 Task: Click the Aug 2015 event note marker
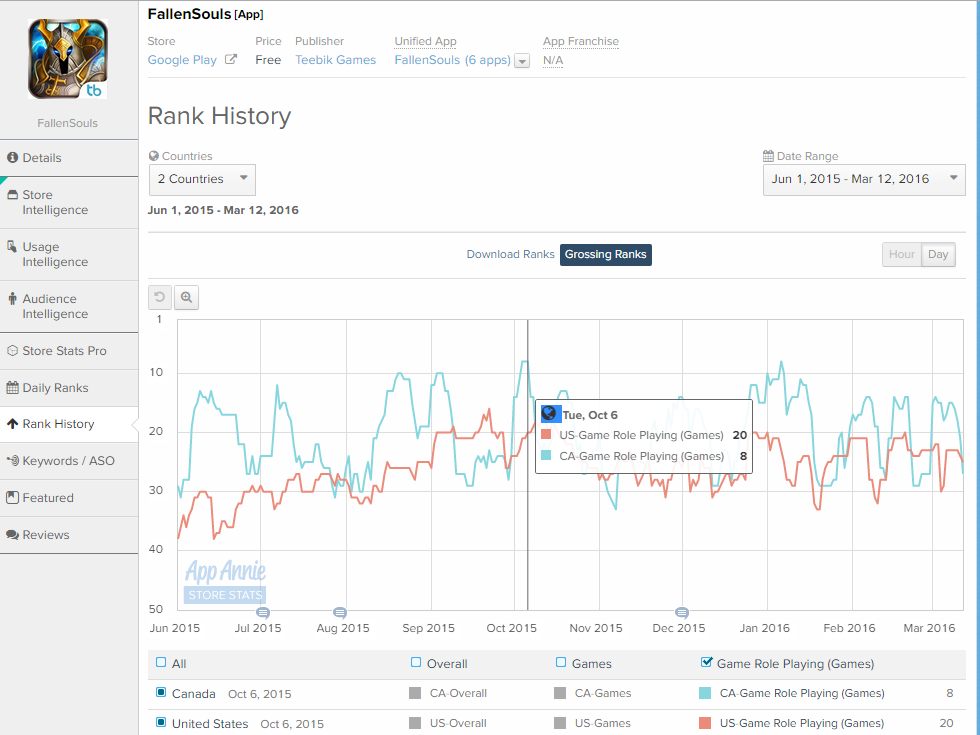click(339, 612)
